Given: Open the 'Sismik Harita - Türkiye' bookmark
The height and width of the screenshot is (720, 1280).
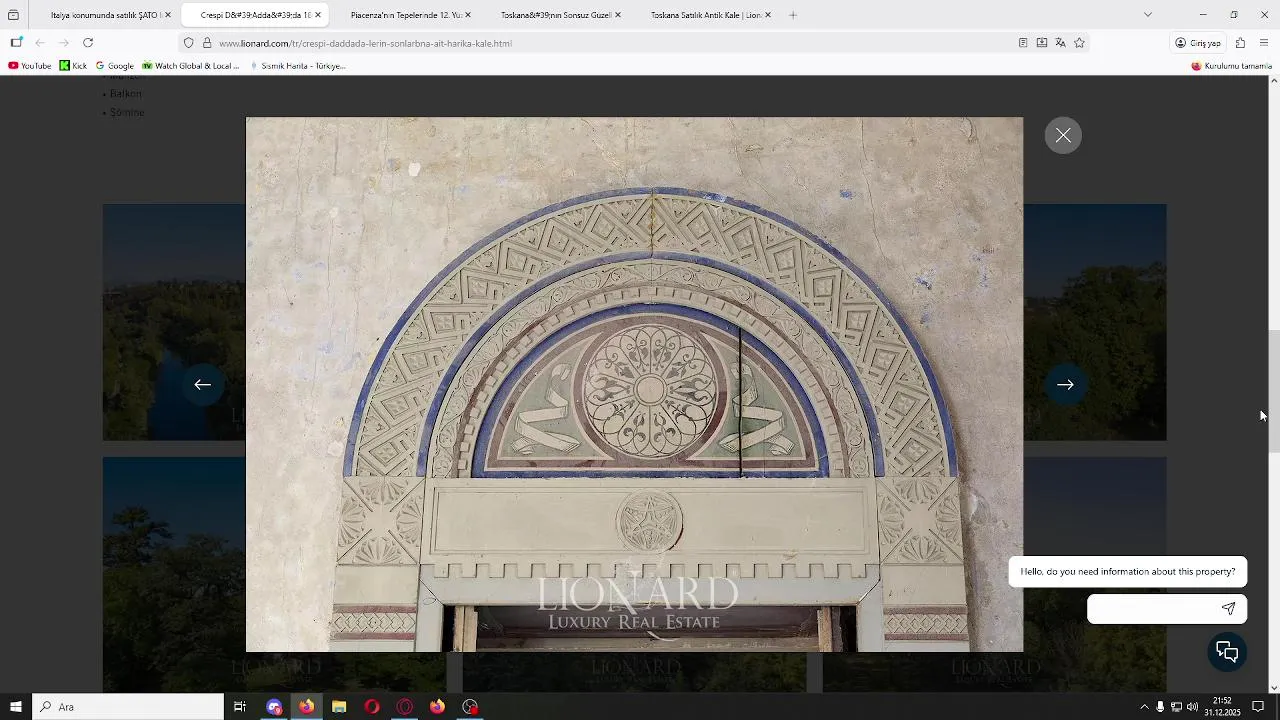Looking at the screenshot, I should [x=296, y=66].
